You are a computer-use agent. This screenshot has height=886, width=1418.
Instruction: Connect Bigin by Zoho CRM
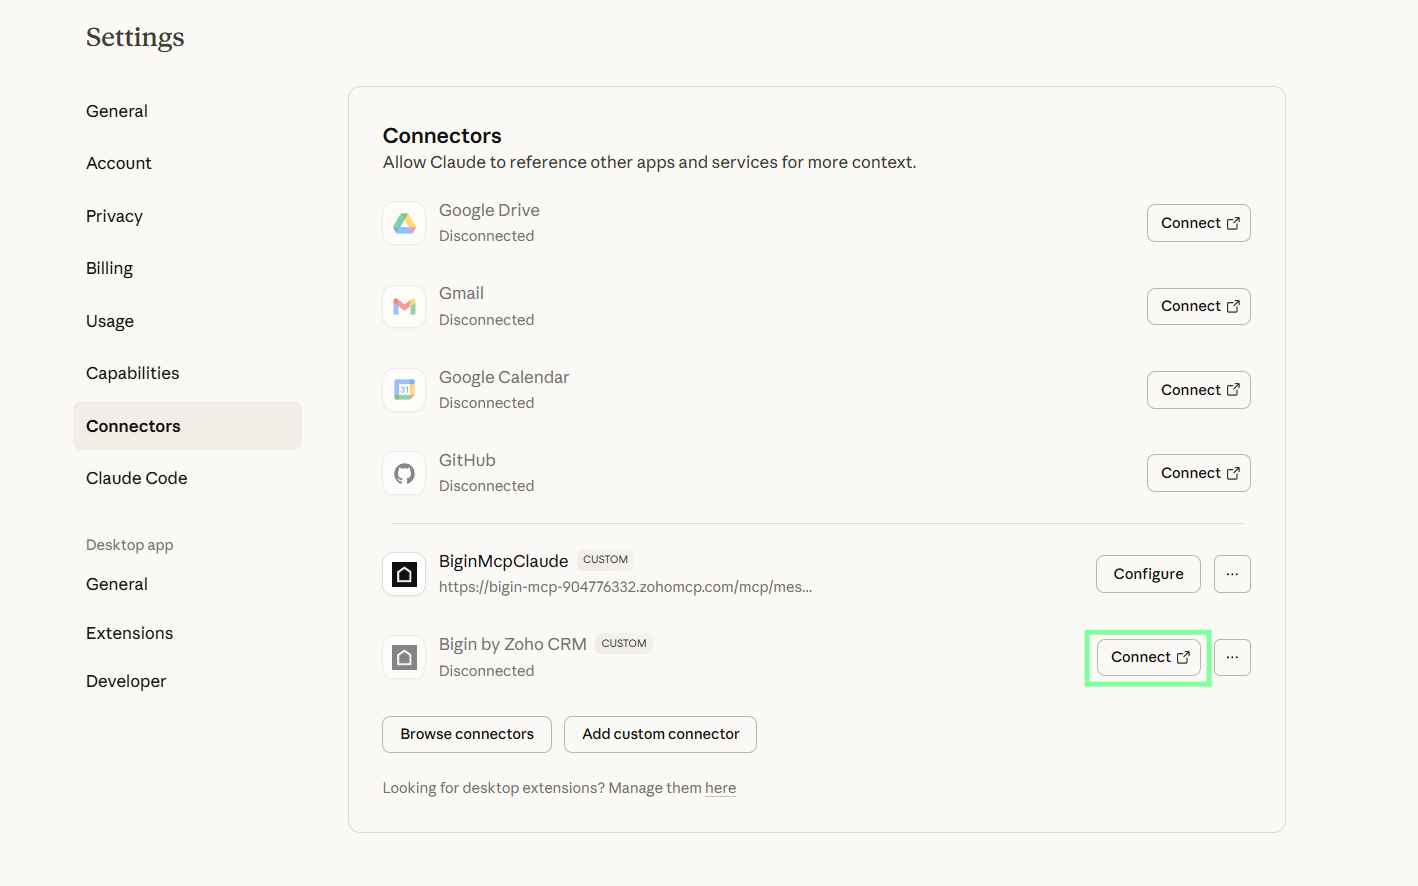click(x=1148, y=657)
